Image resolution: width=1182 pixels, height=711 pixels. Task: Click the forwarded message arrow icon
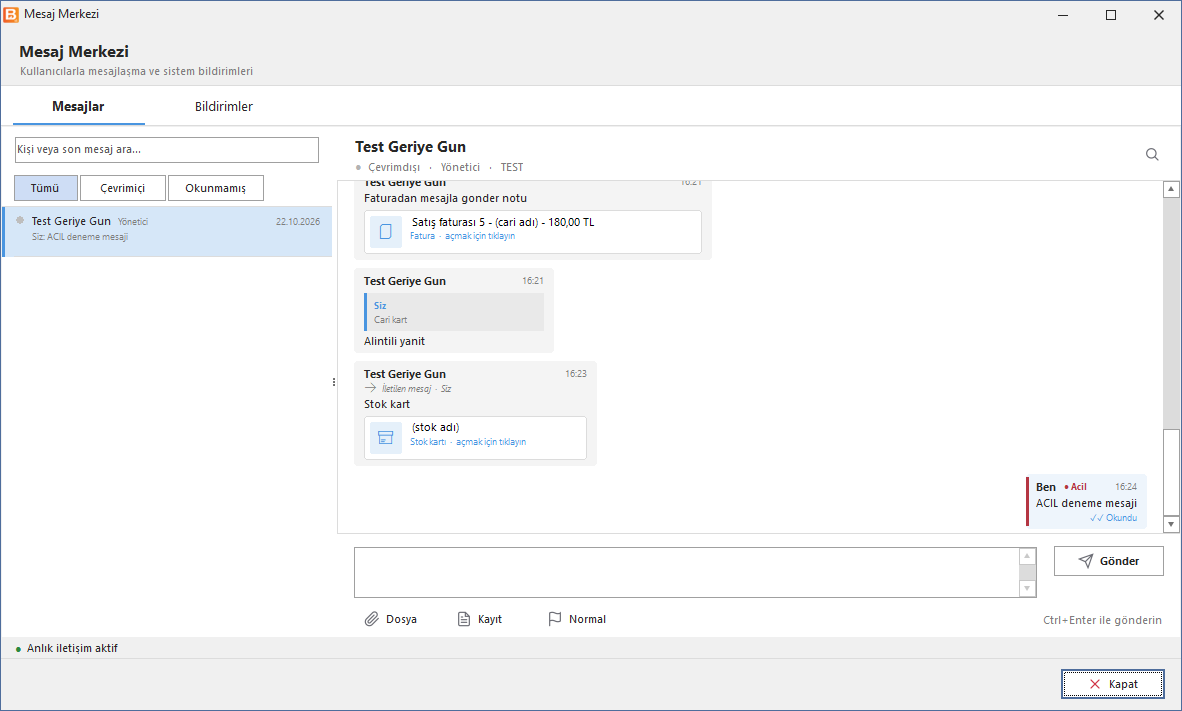pos(370,388)
